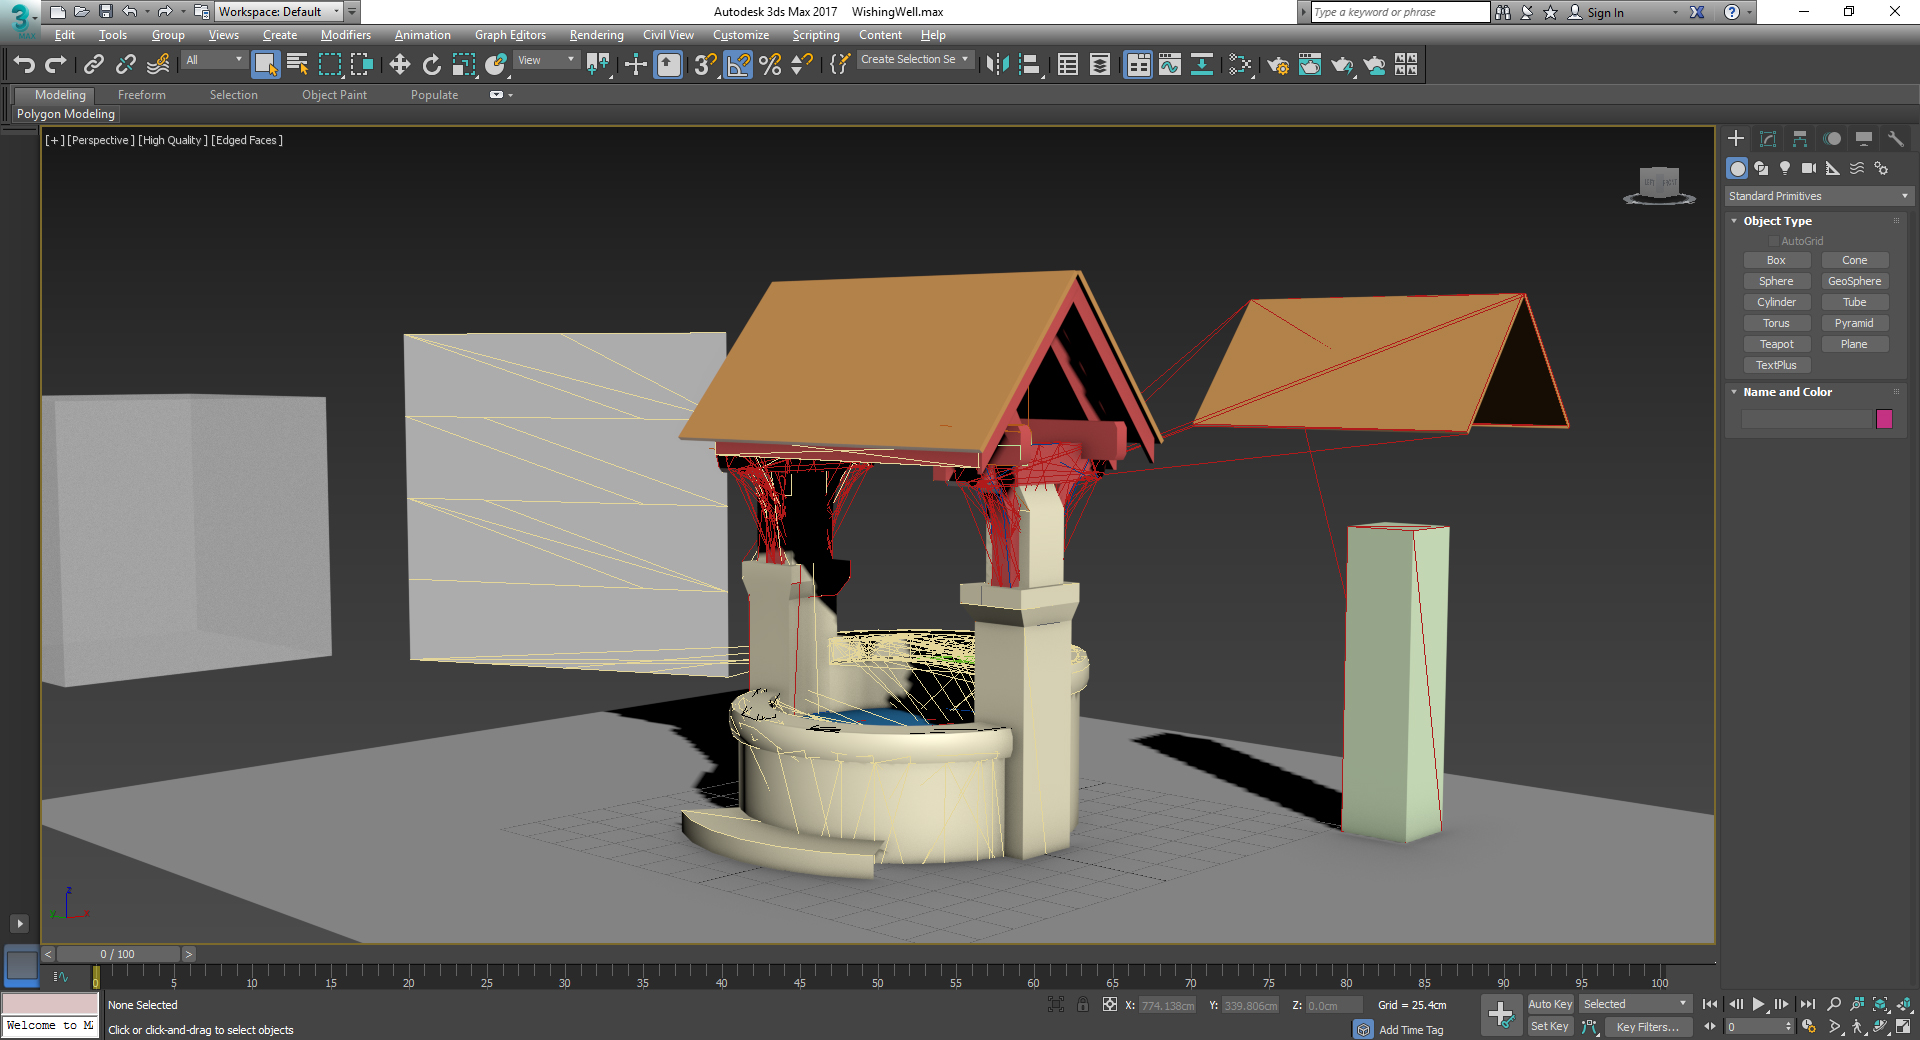This screenshot has width=1920, height=1040.
Task: Click the Set Key button
Action: click(x=1549, y=1026)
